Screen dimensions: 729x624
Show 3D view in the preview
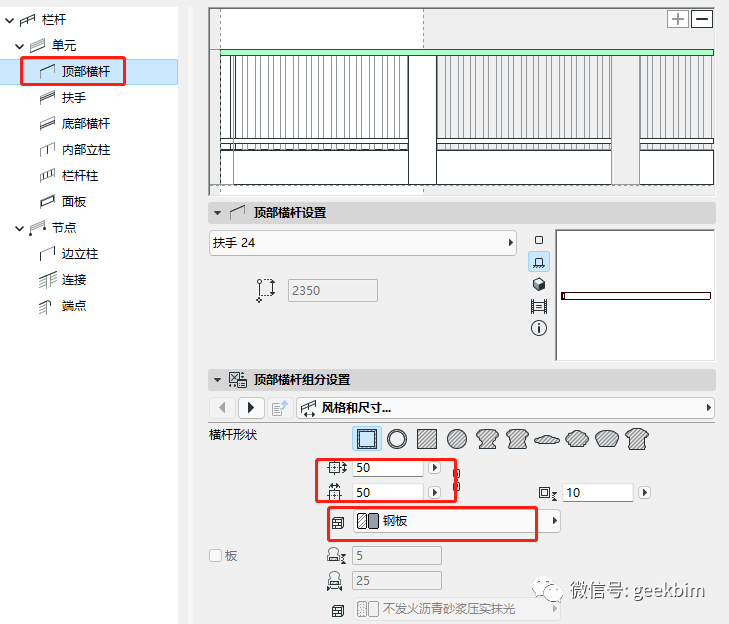539,284
